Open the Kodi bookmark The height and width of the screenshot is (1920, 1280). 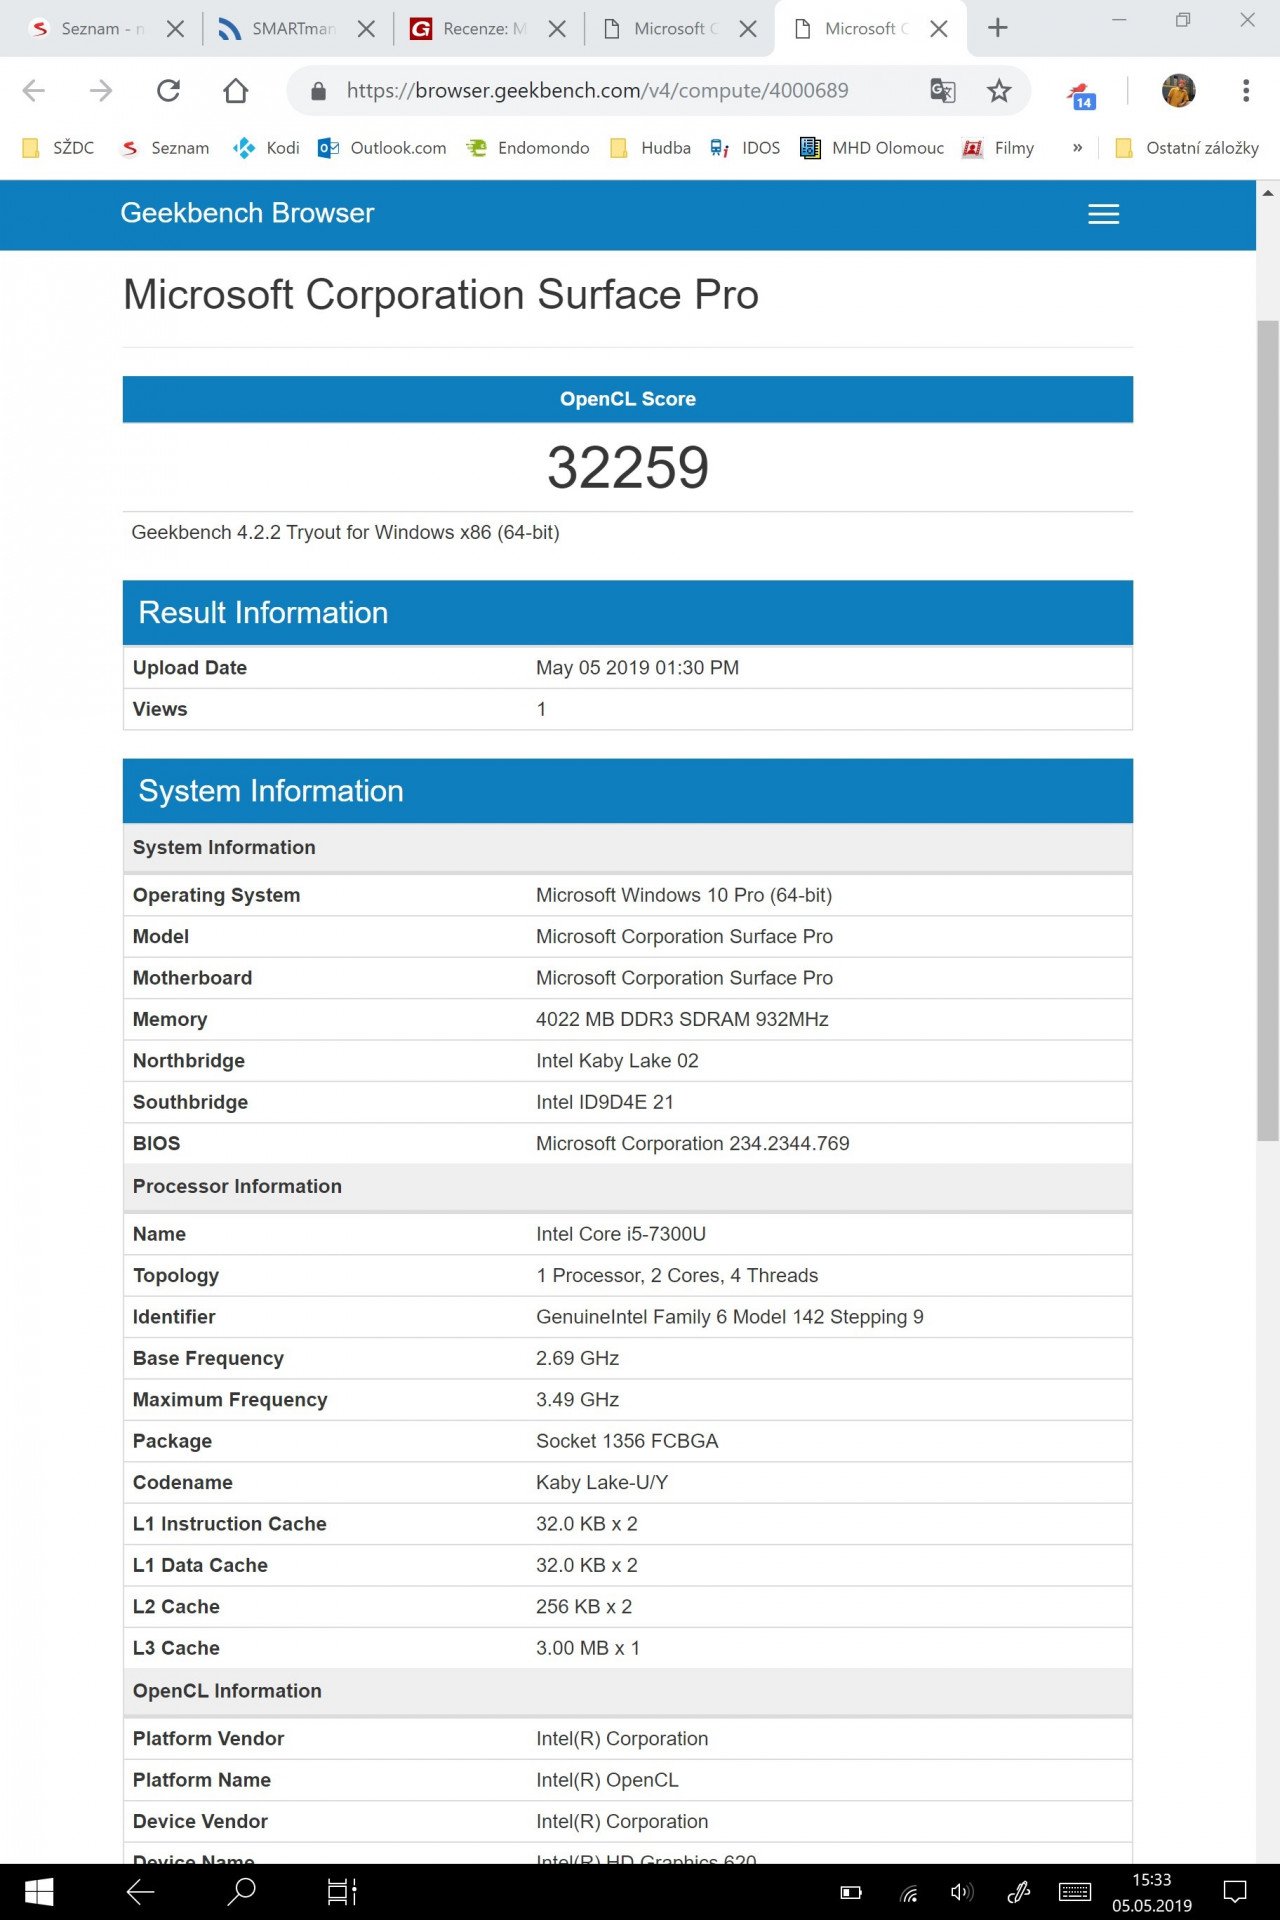(266, 148)
